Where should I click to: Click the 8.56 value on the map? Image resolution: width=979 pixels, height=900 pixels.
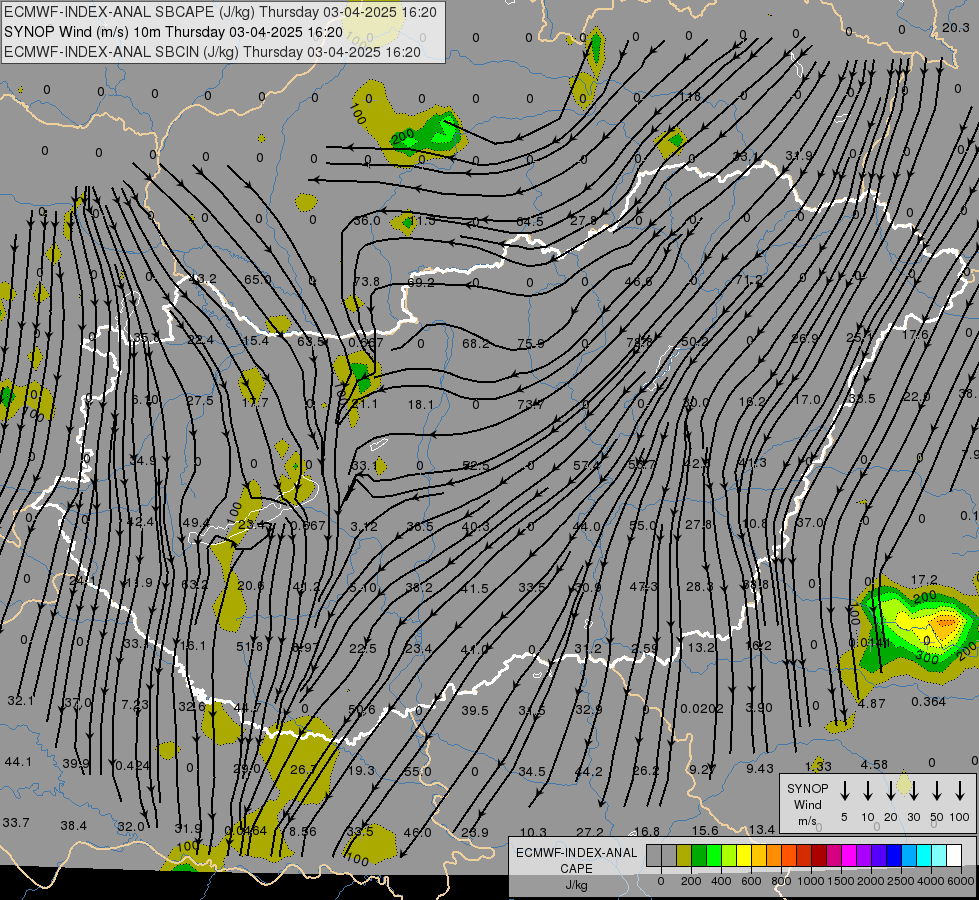[x=303, y=831]
